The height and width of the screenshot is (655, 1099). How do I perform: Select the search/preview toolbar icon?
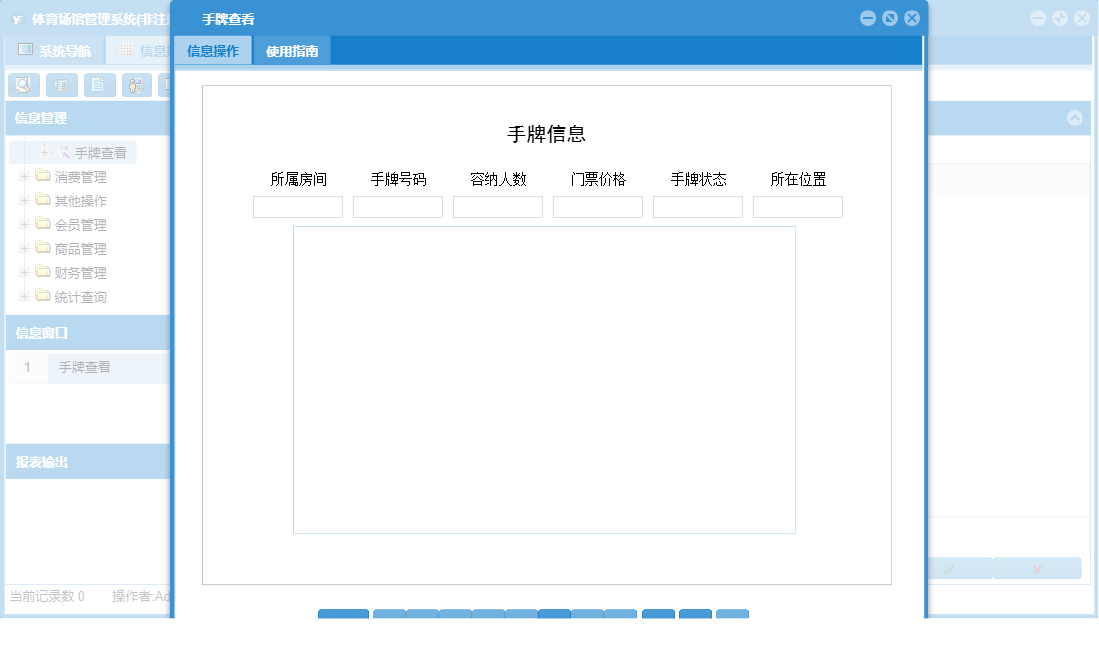pos(23,85)
